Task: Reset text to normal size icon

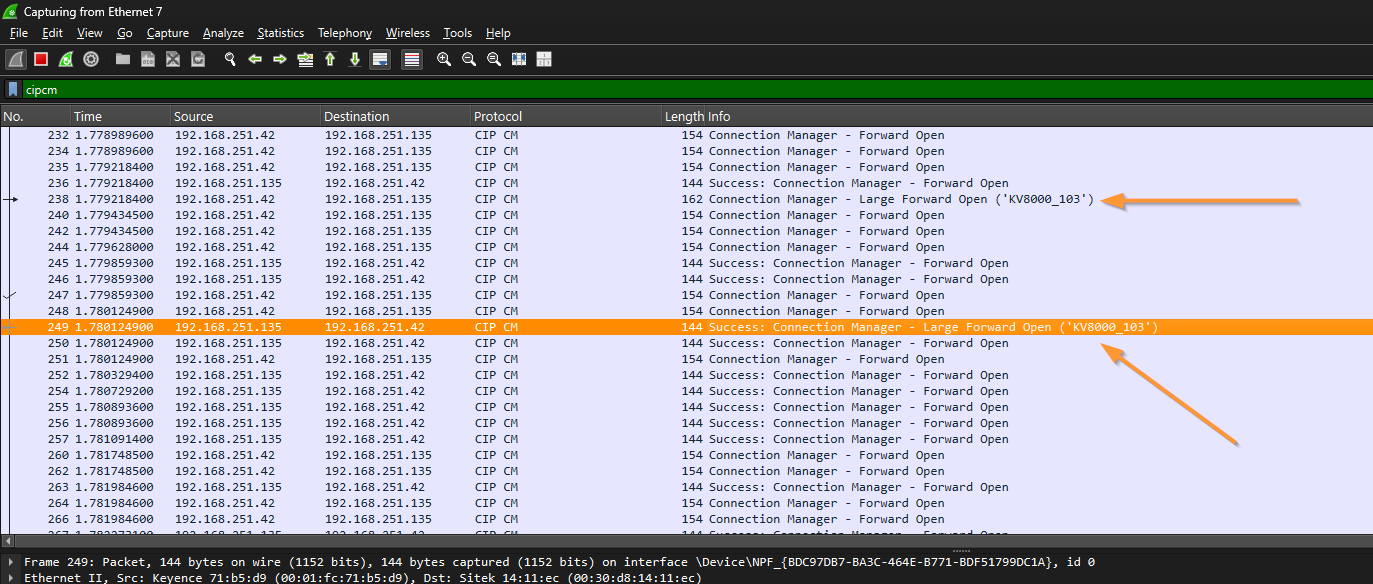Action: tap(494, 59)
